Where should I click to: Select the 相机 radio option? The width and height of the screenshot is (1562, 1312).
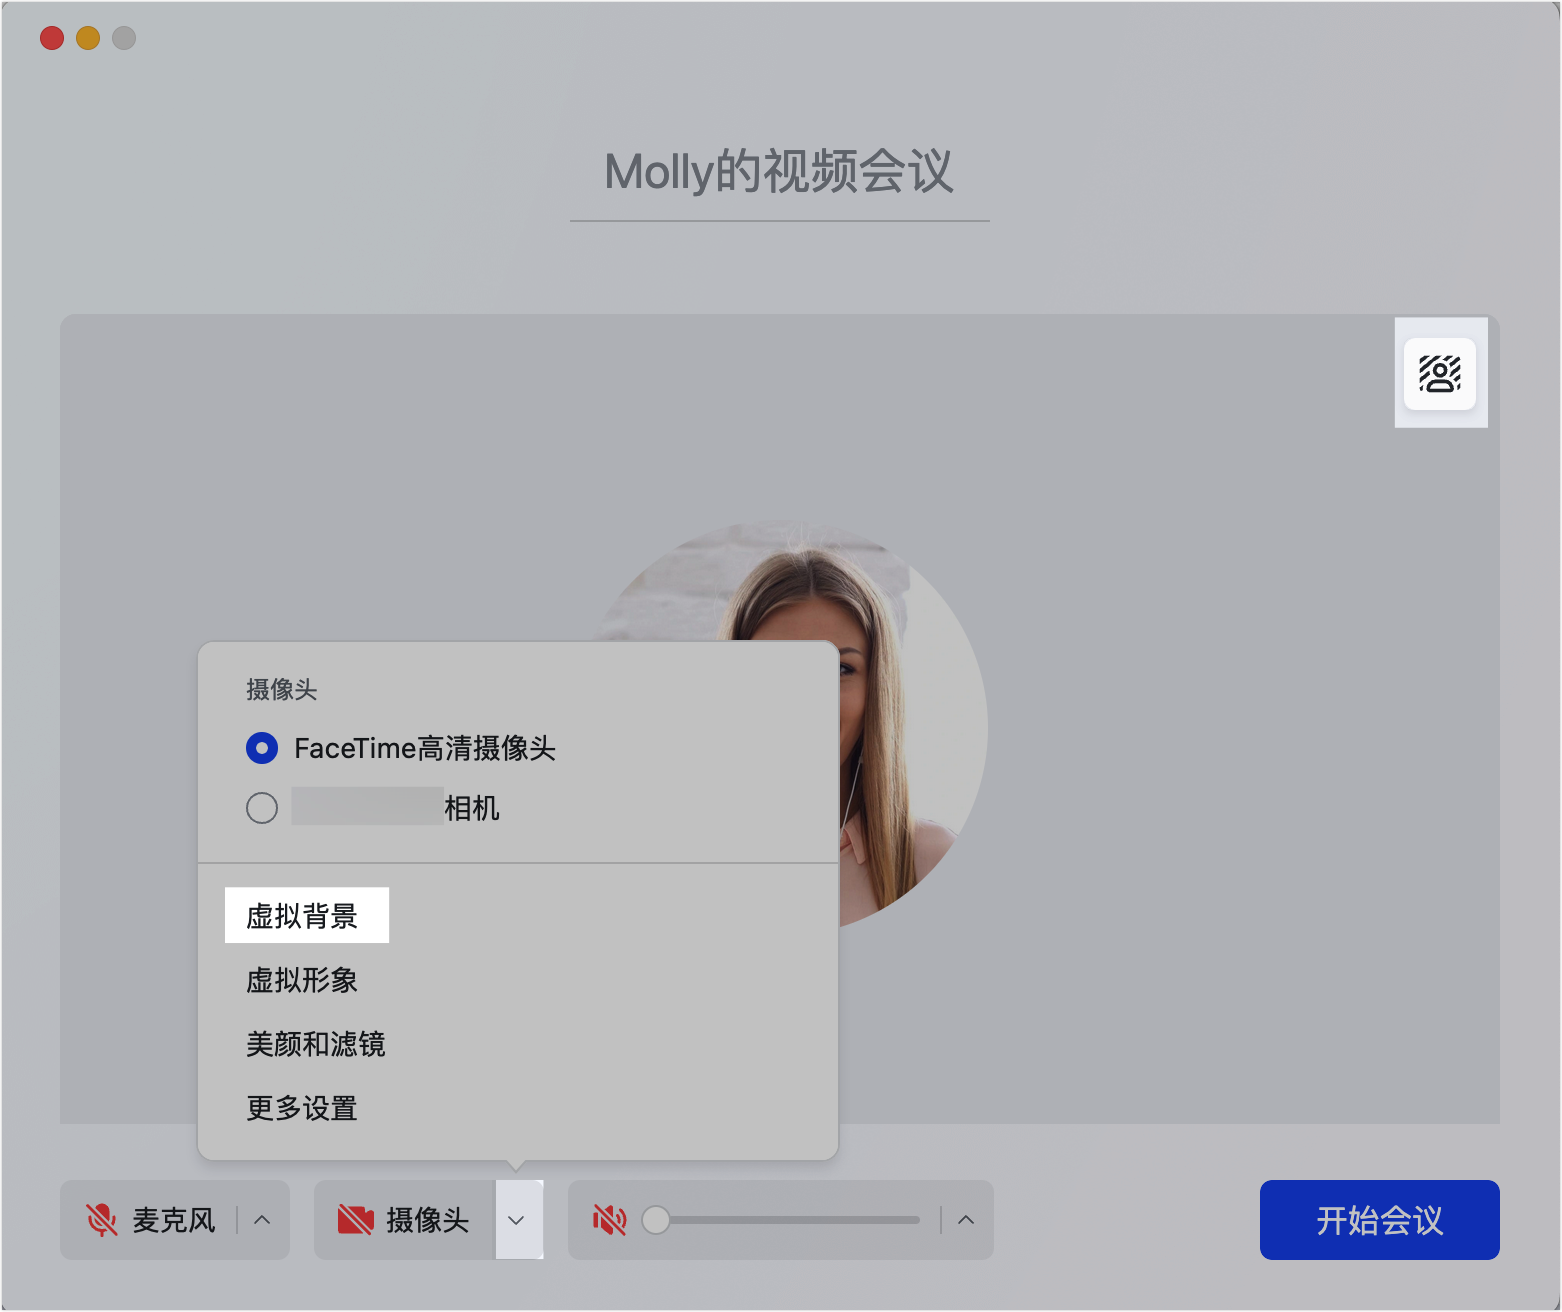[262, 808]
